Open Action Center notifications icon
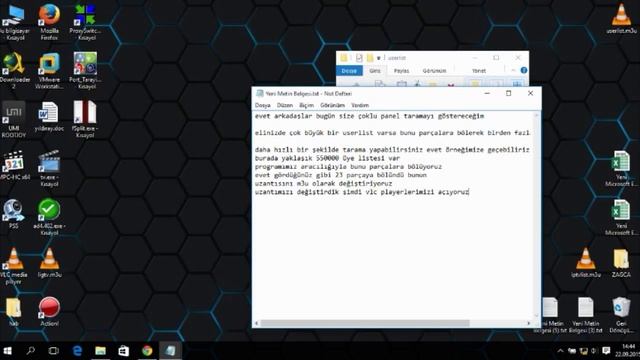This screenshot has height=360, width=640. coord(606,351)
